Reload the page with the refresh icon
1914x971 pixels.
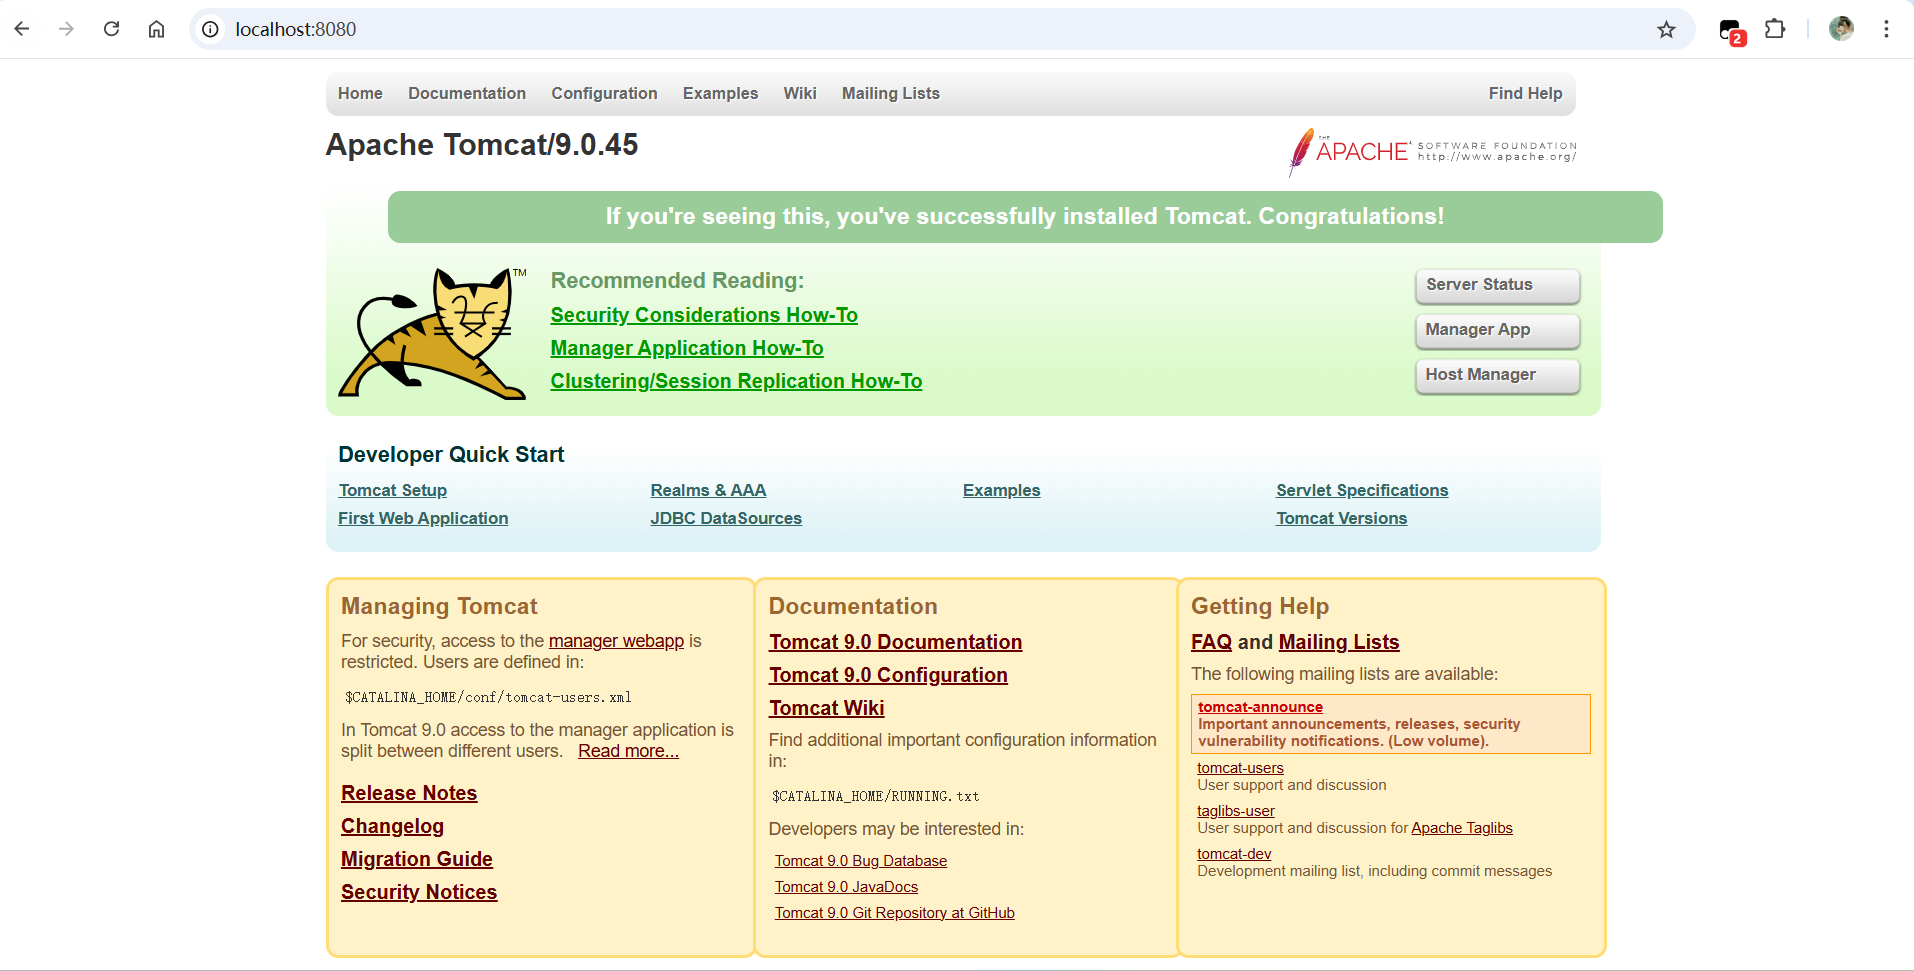111,29
